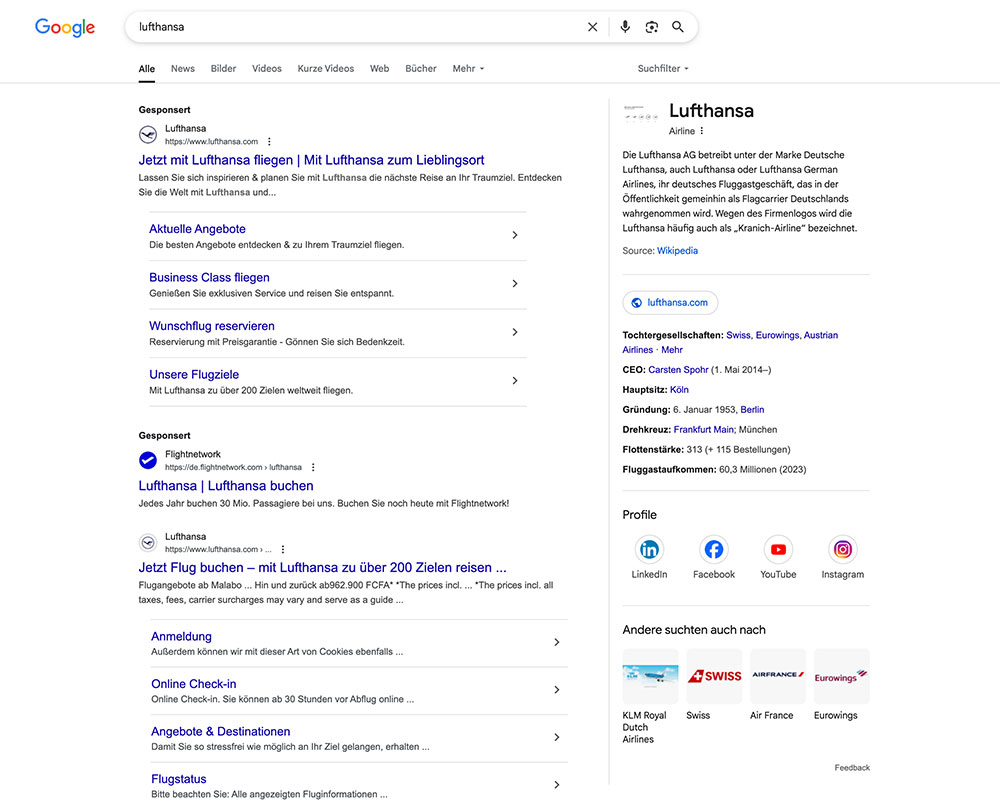
Task: Open the Flugstatus sitelink title
Action: (x=179, y=779)
